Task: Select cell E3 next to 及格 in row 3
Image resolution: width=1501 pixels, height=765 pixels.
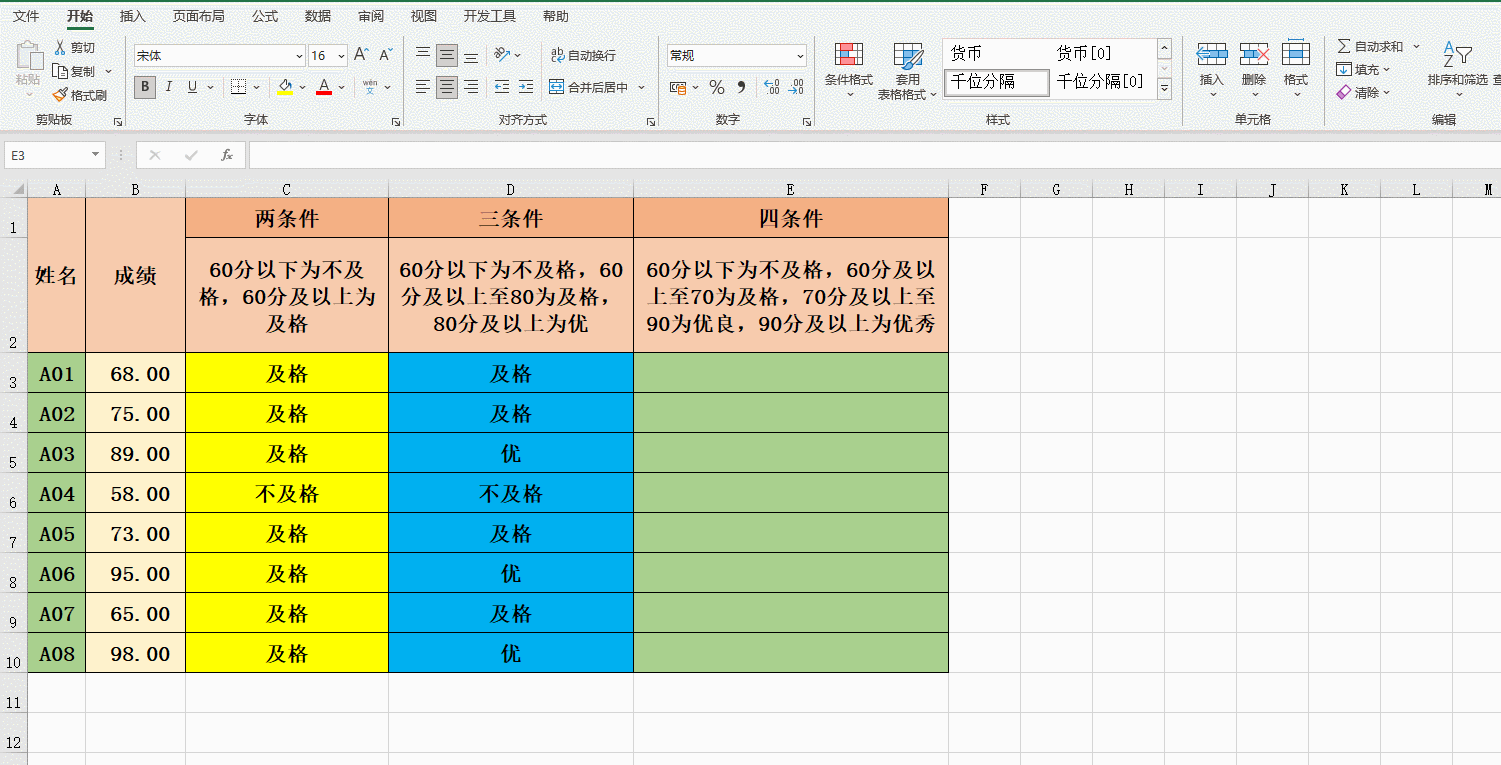Action: (790, 373)
